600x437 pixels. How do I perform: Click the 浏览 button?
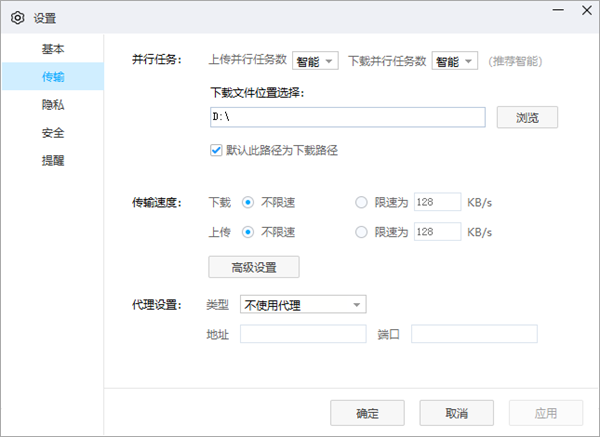point(527,117)
